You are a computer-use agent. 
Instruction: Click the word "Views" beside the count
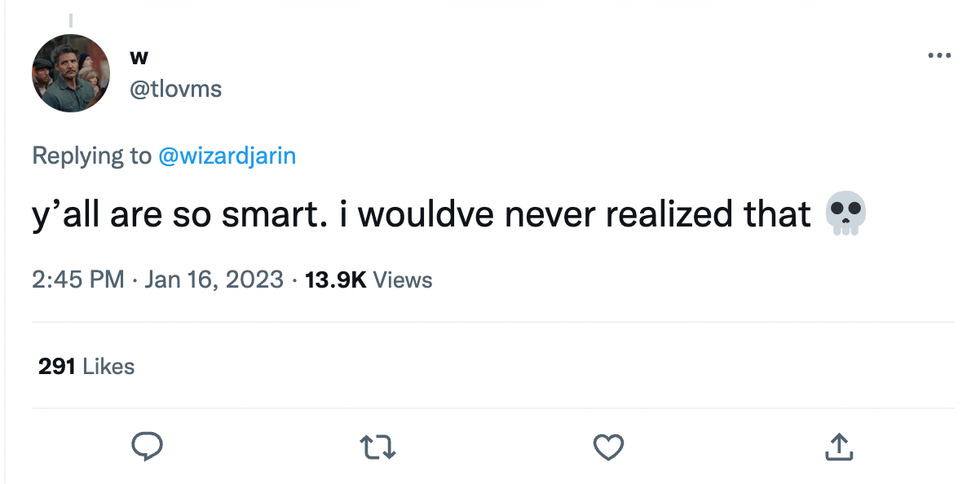tap(402, 279)
